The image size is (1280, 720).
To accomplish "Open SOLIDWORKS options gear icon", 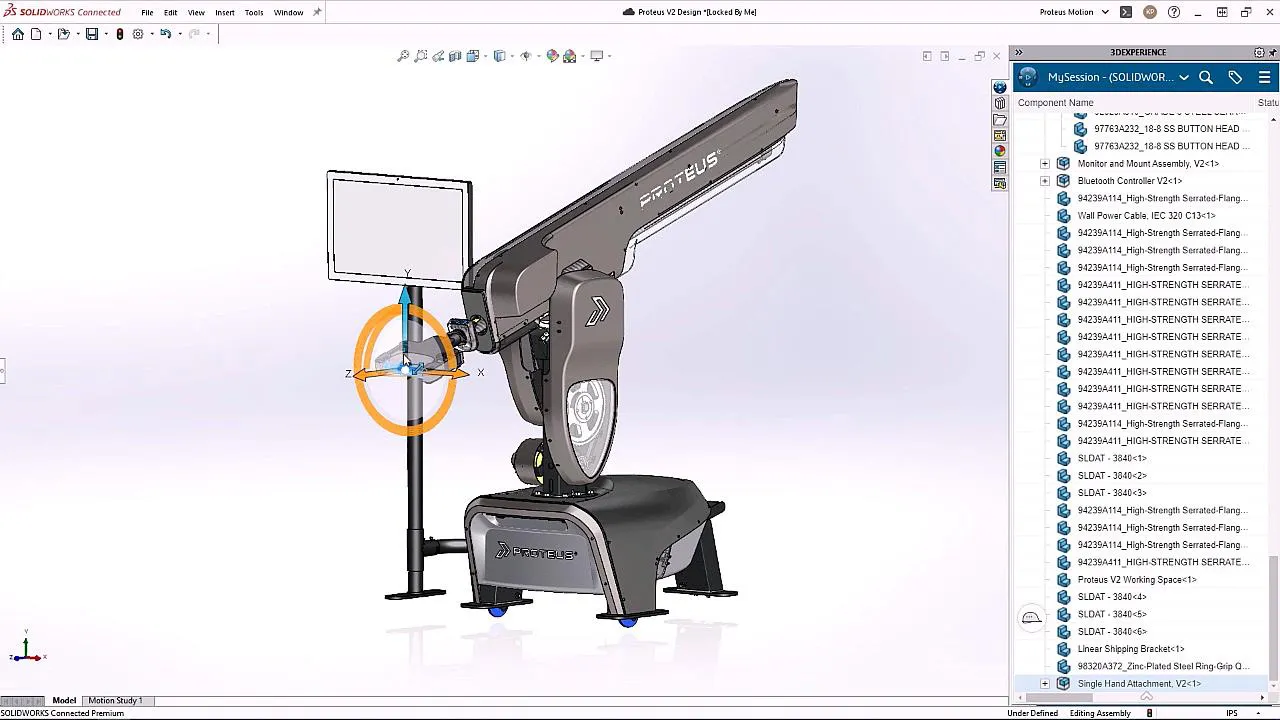I will 137,34.
